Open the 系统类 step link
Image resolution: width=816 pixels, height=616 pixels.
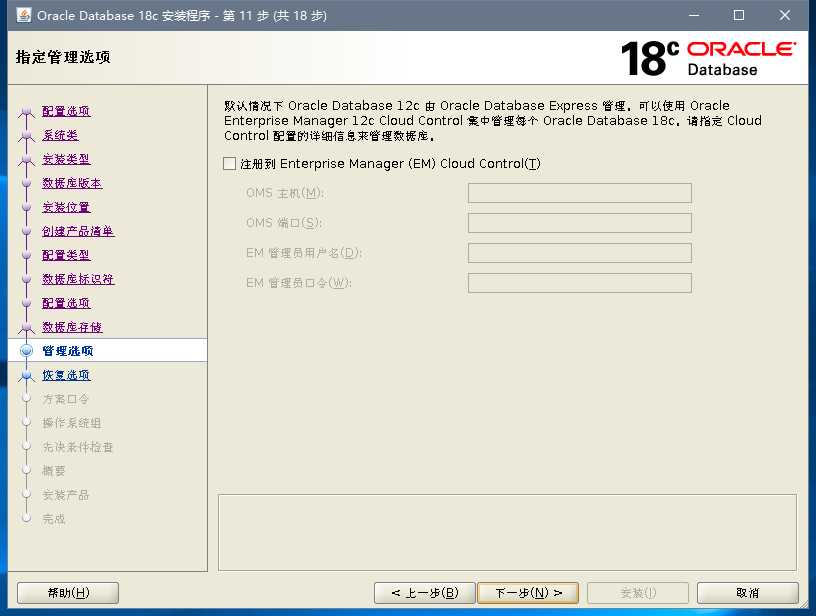tap(60, 135)
